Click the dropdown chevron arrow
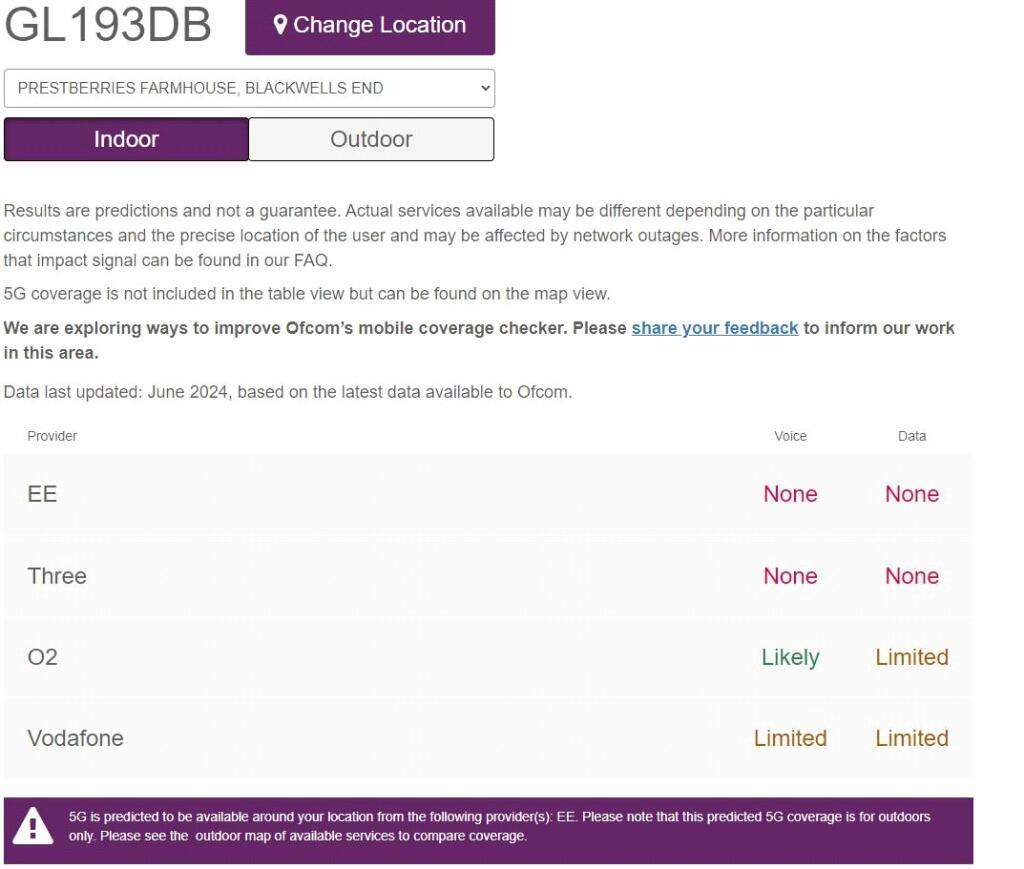Viewport: 1024px width, 869px height. click(485, 88)
